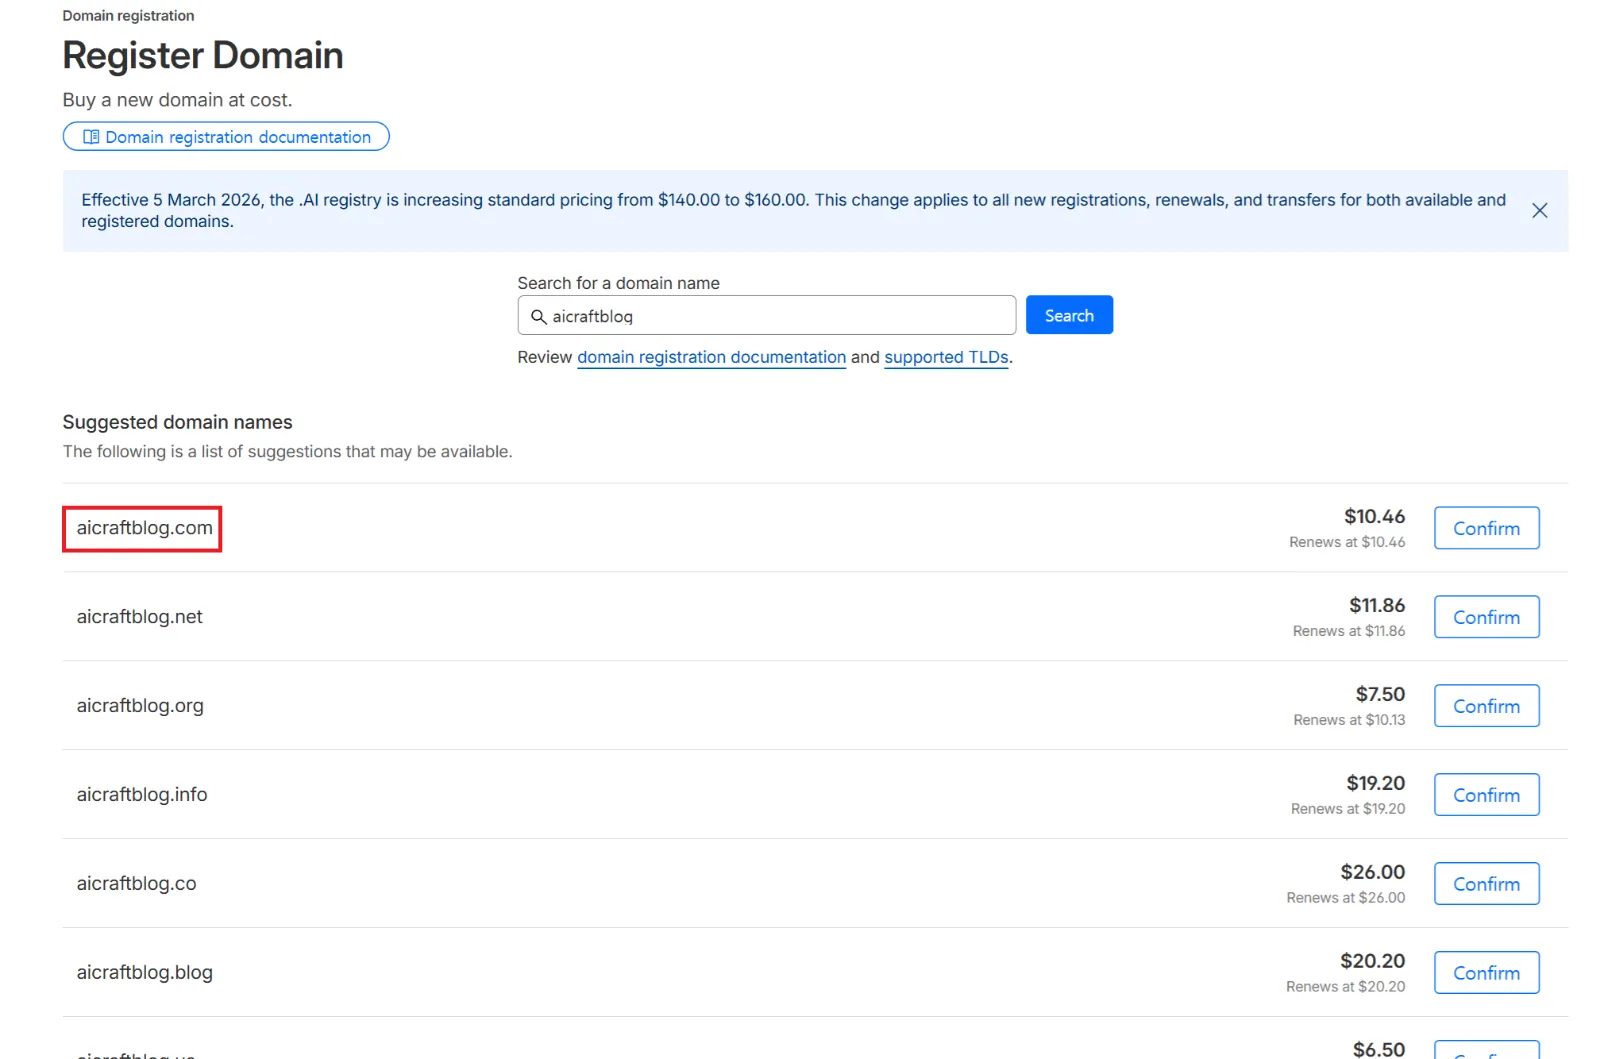Click the magnifier icon in search field
1600x1059 pixels.
[538, 317]
